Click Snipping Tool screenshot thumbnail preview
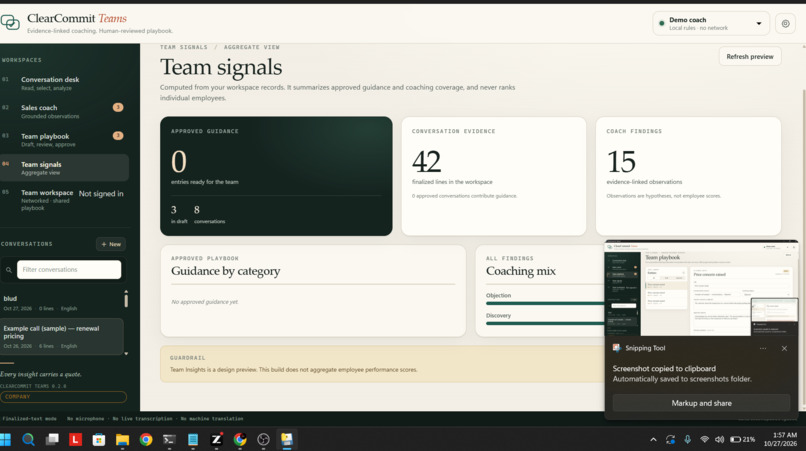 (x=702, y=288)
